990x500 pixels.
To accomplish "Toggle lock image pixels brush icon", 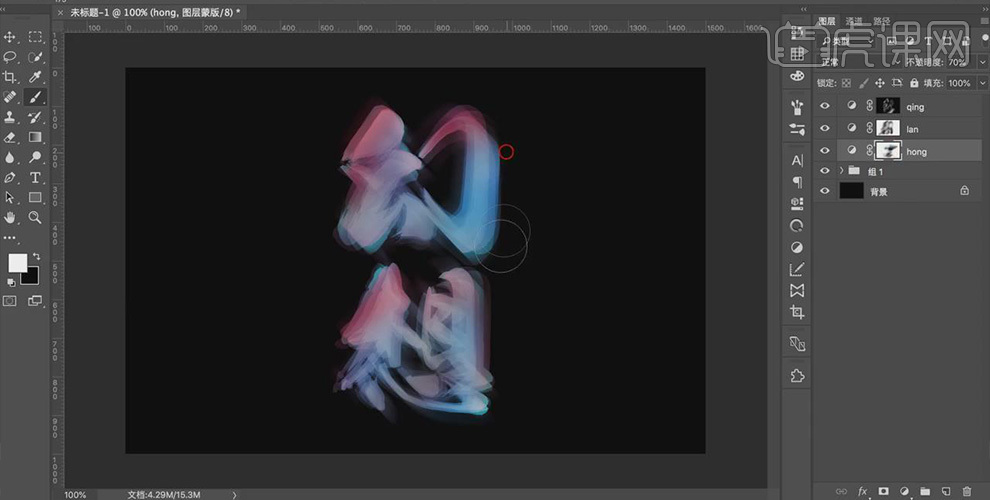I will (863, 83).
